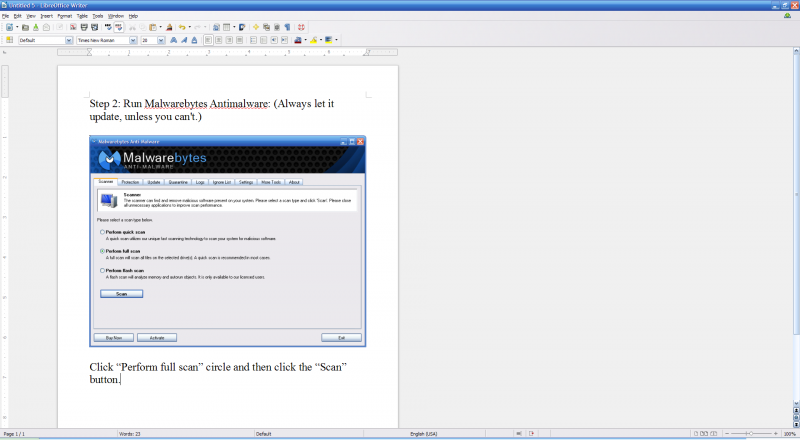Select the 'Perform full scan' radio button
This screenshot has width=800, height=440.
point(102,250)
